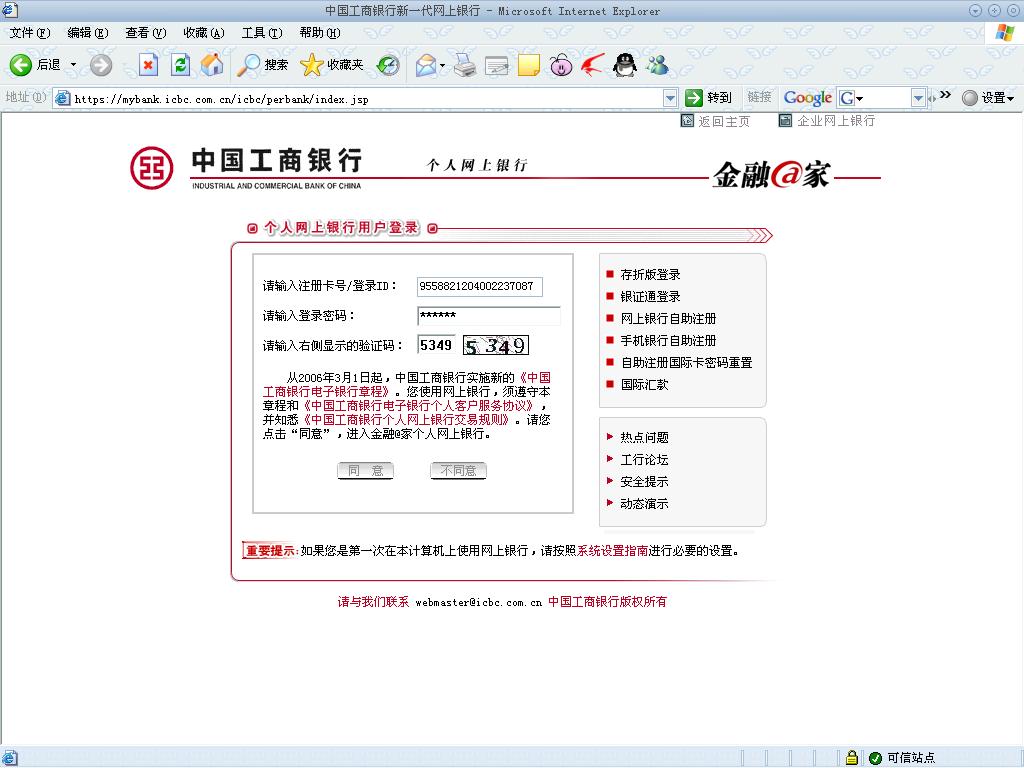Click the red bird toolbar icon
This screenshot has width=1024, height=768.
tap(592, 65)
